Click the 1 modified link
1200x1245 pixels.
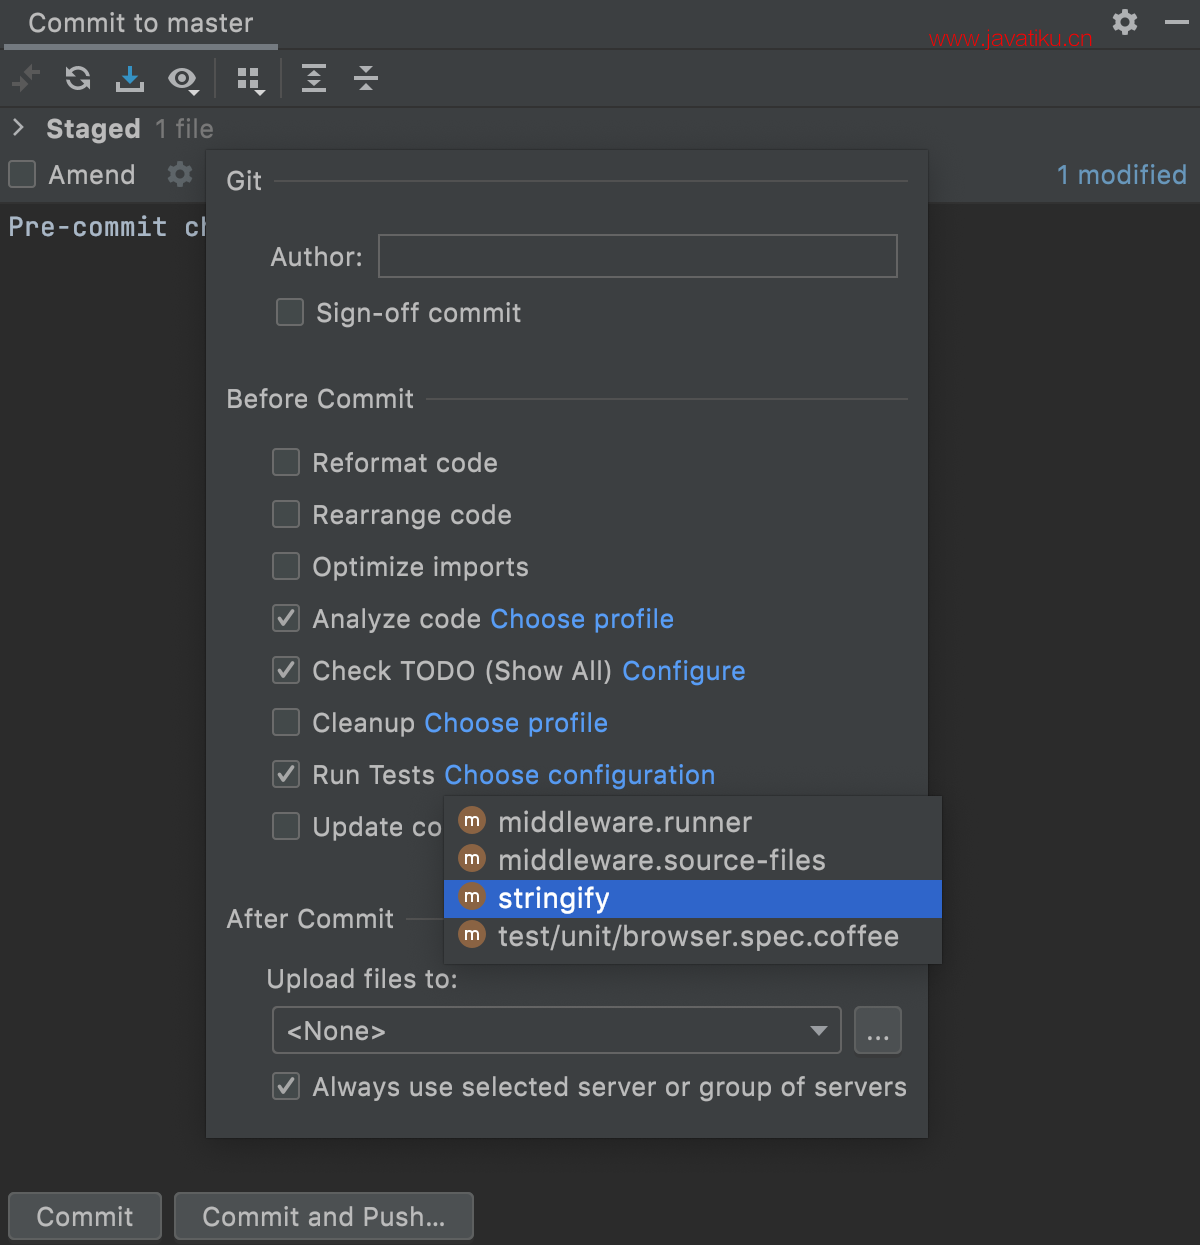tap(1122, 175)
